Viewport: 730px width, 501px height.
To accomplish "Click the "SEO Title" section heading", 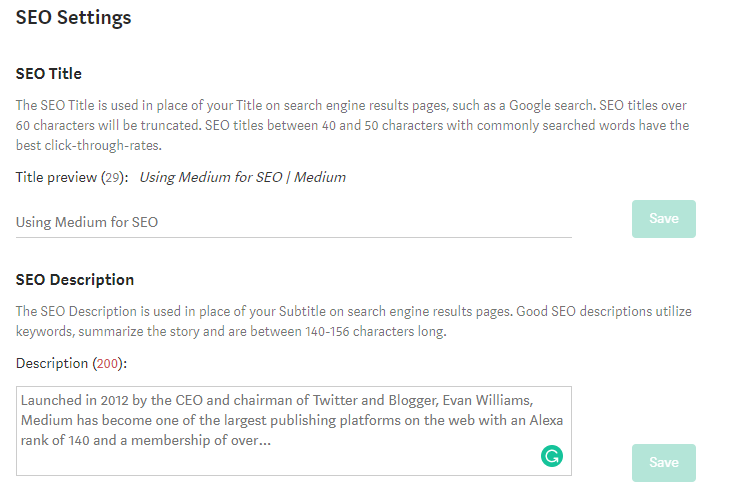I will pyautogui.click(x=49, y=74).
